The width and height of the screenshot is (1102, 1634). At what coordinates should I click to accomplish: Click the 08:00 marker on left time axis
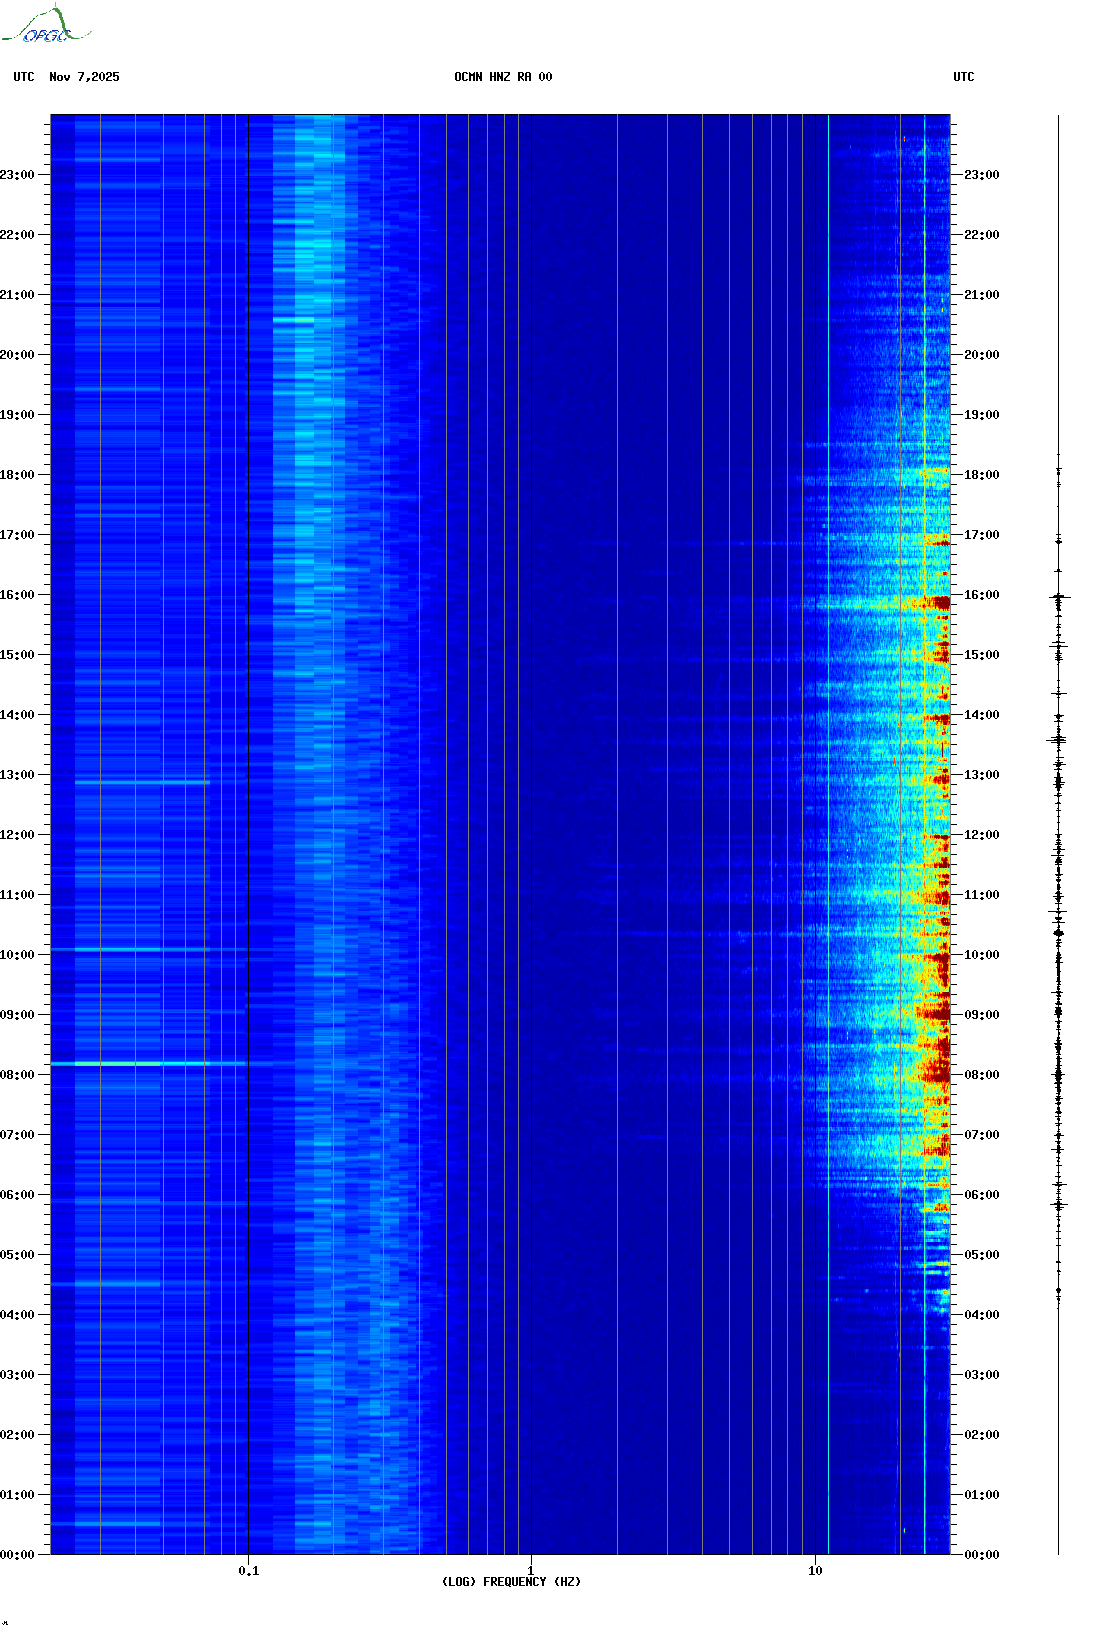(17, 1075)
